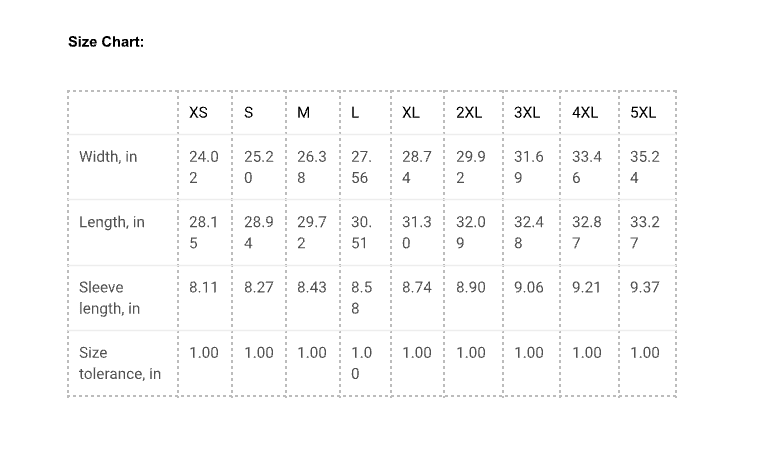
Task: Select the XS column header
Action: [198, 113]
